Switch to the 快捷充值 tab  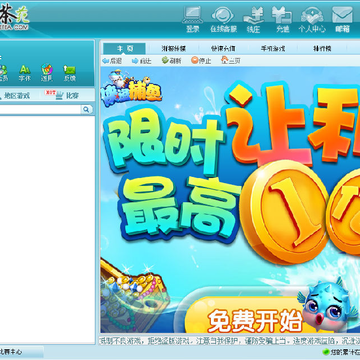point(223,48)
